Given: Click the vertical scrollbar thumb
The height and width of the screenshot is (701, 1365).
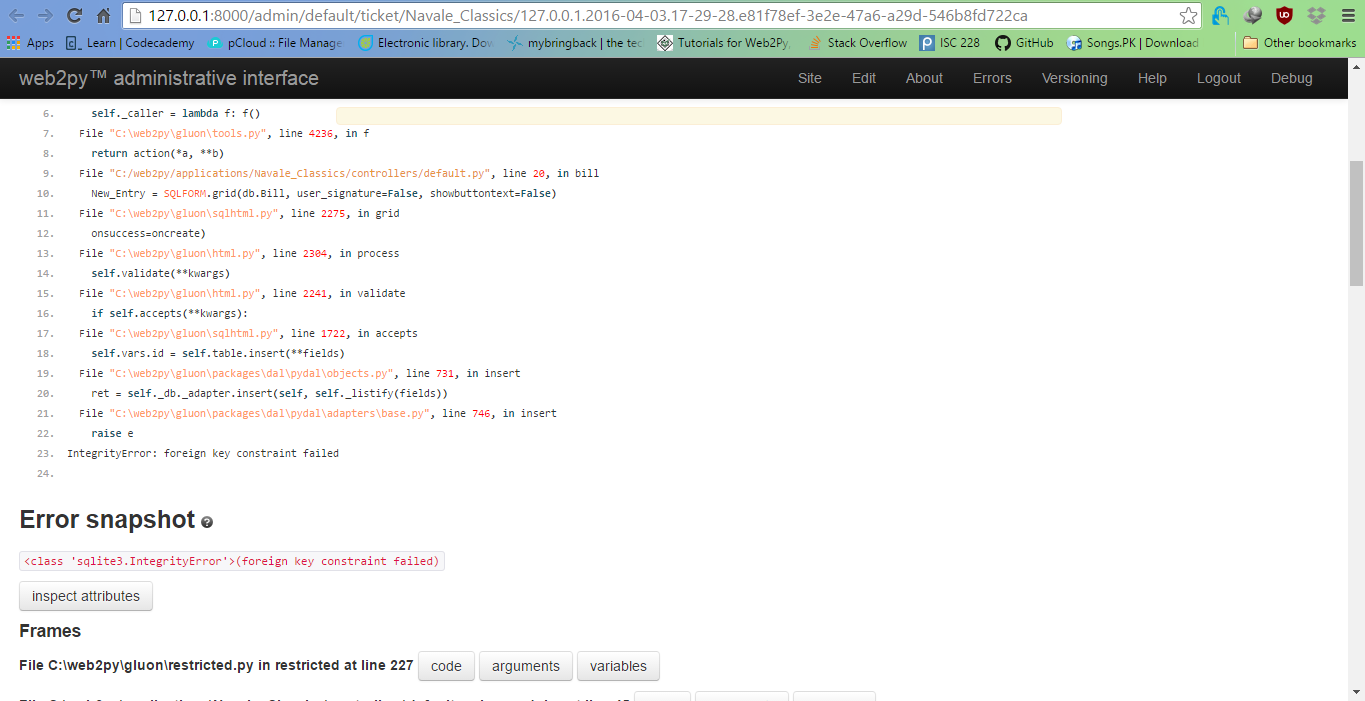Looking at the screenshot, I should (1356, 223).
